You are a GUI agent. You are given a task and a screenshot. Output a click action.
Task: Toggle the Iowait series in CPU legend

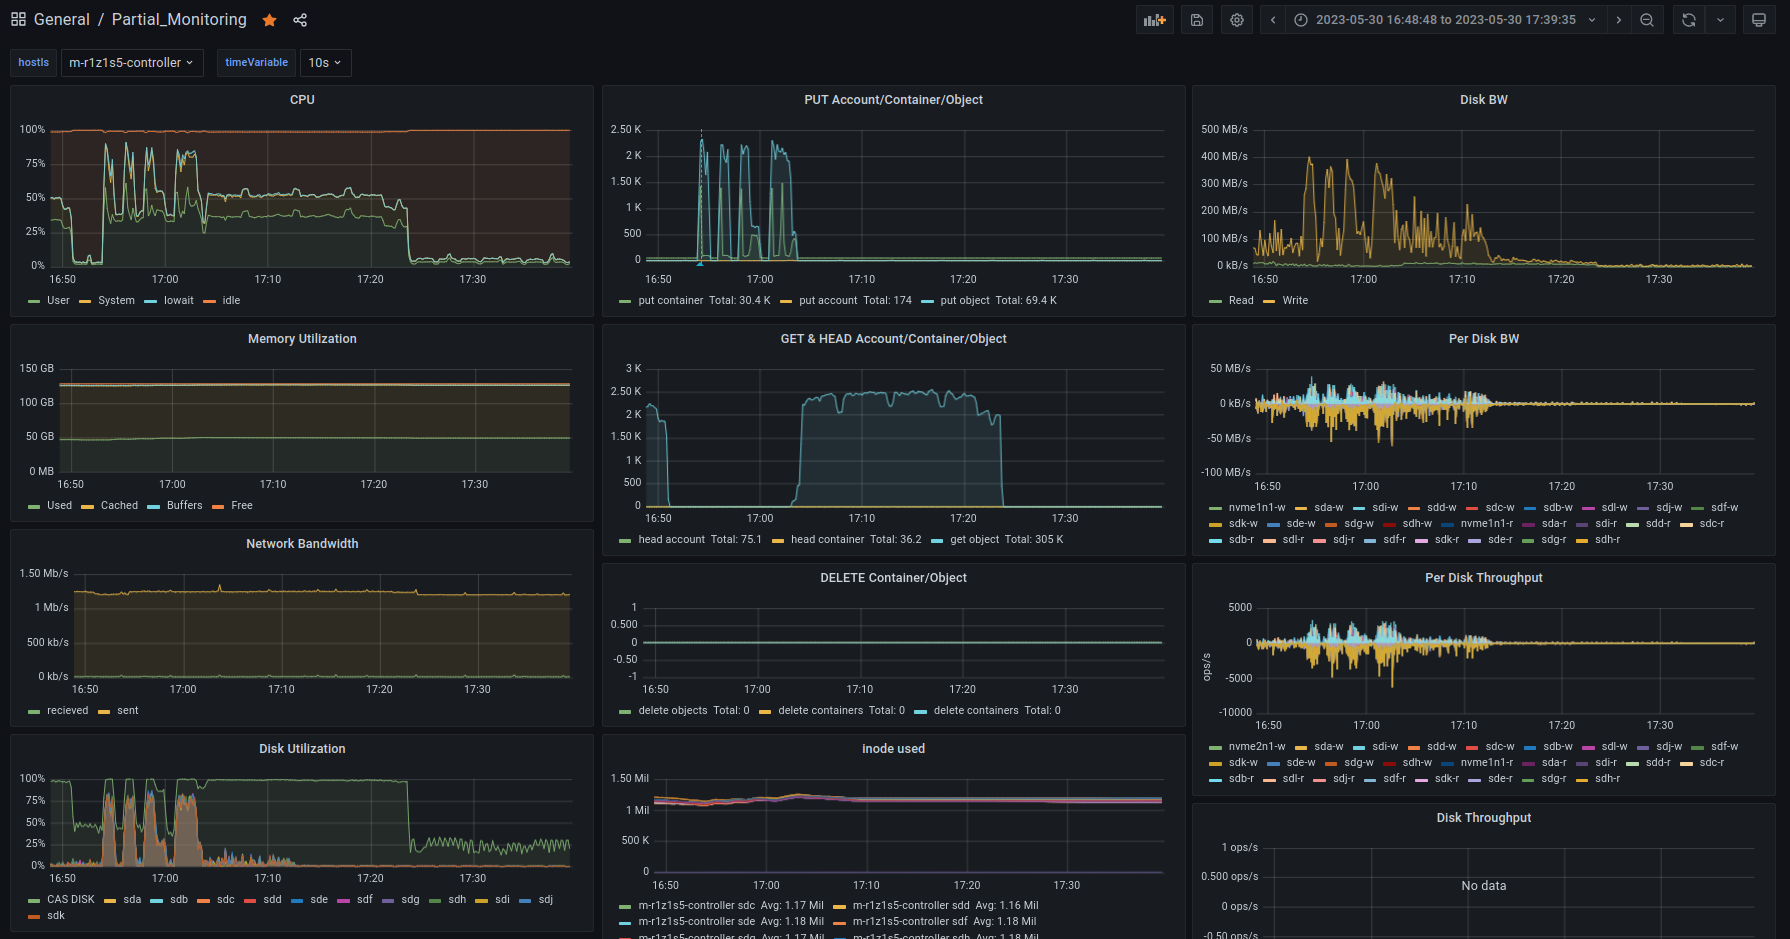178,301
